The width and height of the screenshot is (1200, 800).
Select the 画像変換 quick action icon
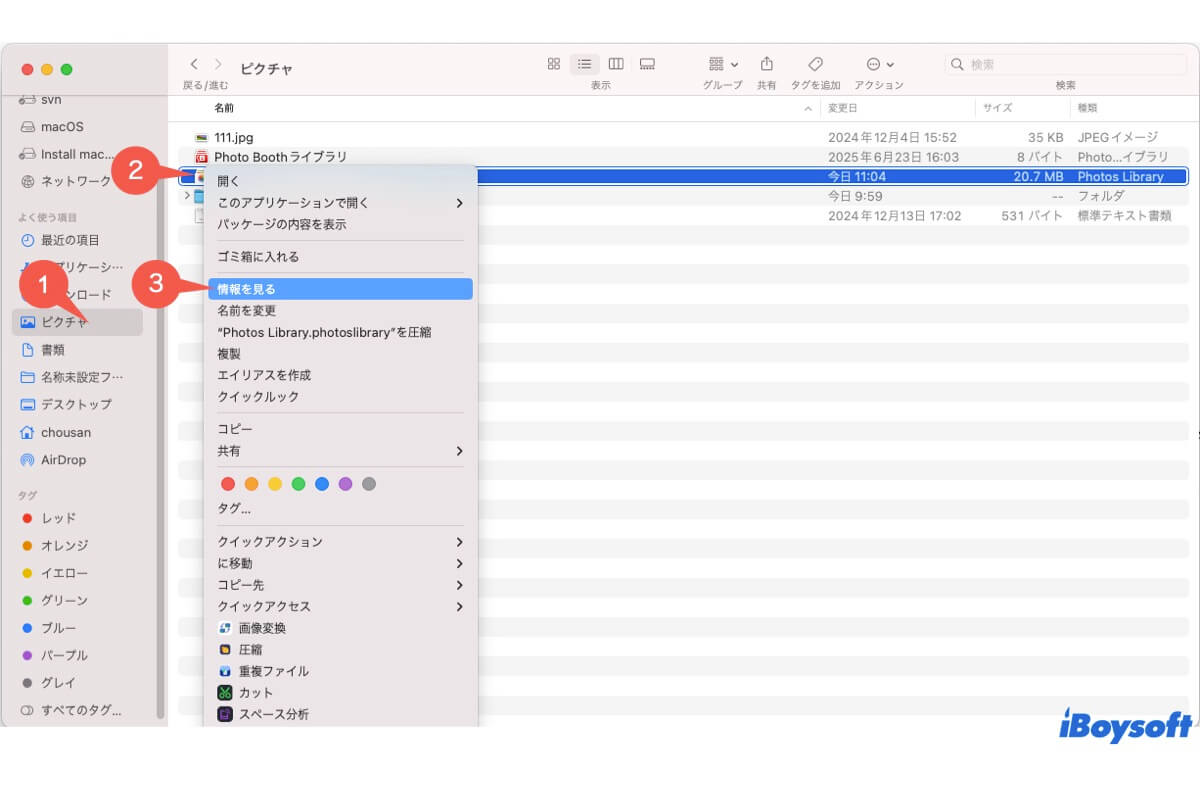pyautogui.click(x=226, y=628)
